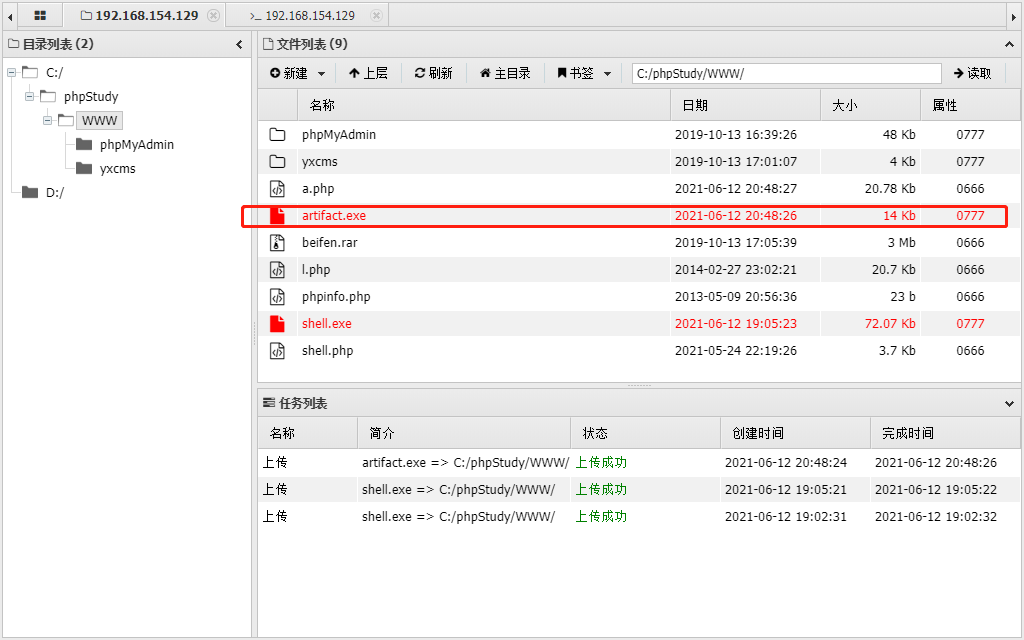
Task: Select yxcms folder in directory tree
Action: [x=118, y=168]
